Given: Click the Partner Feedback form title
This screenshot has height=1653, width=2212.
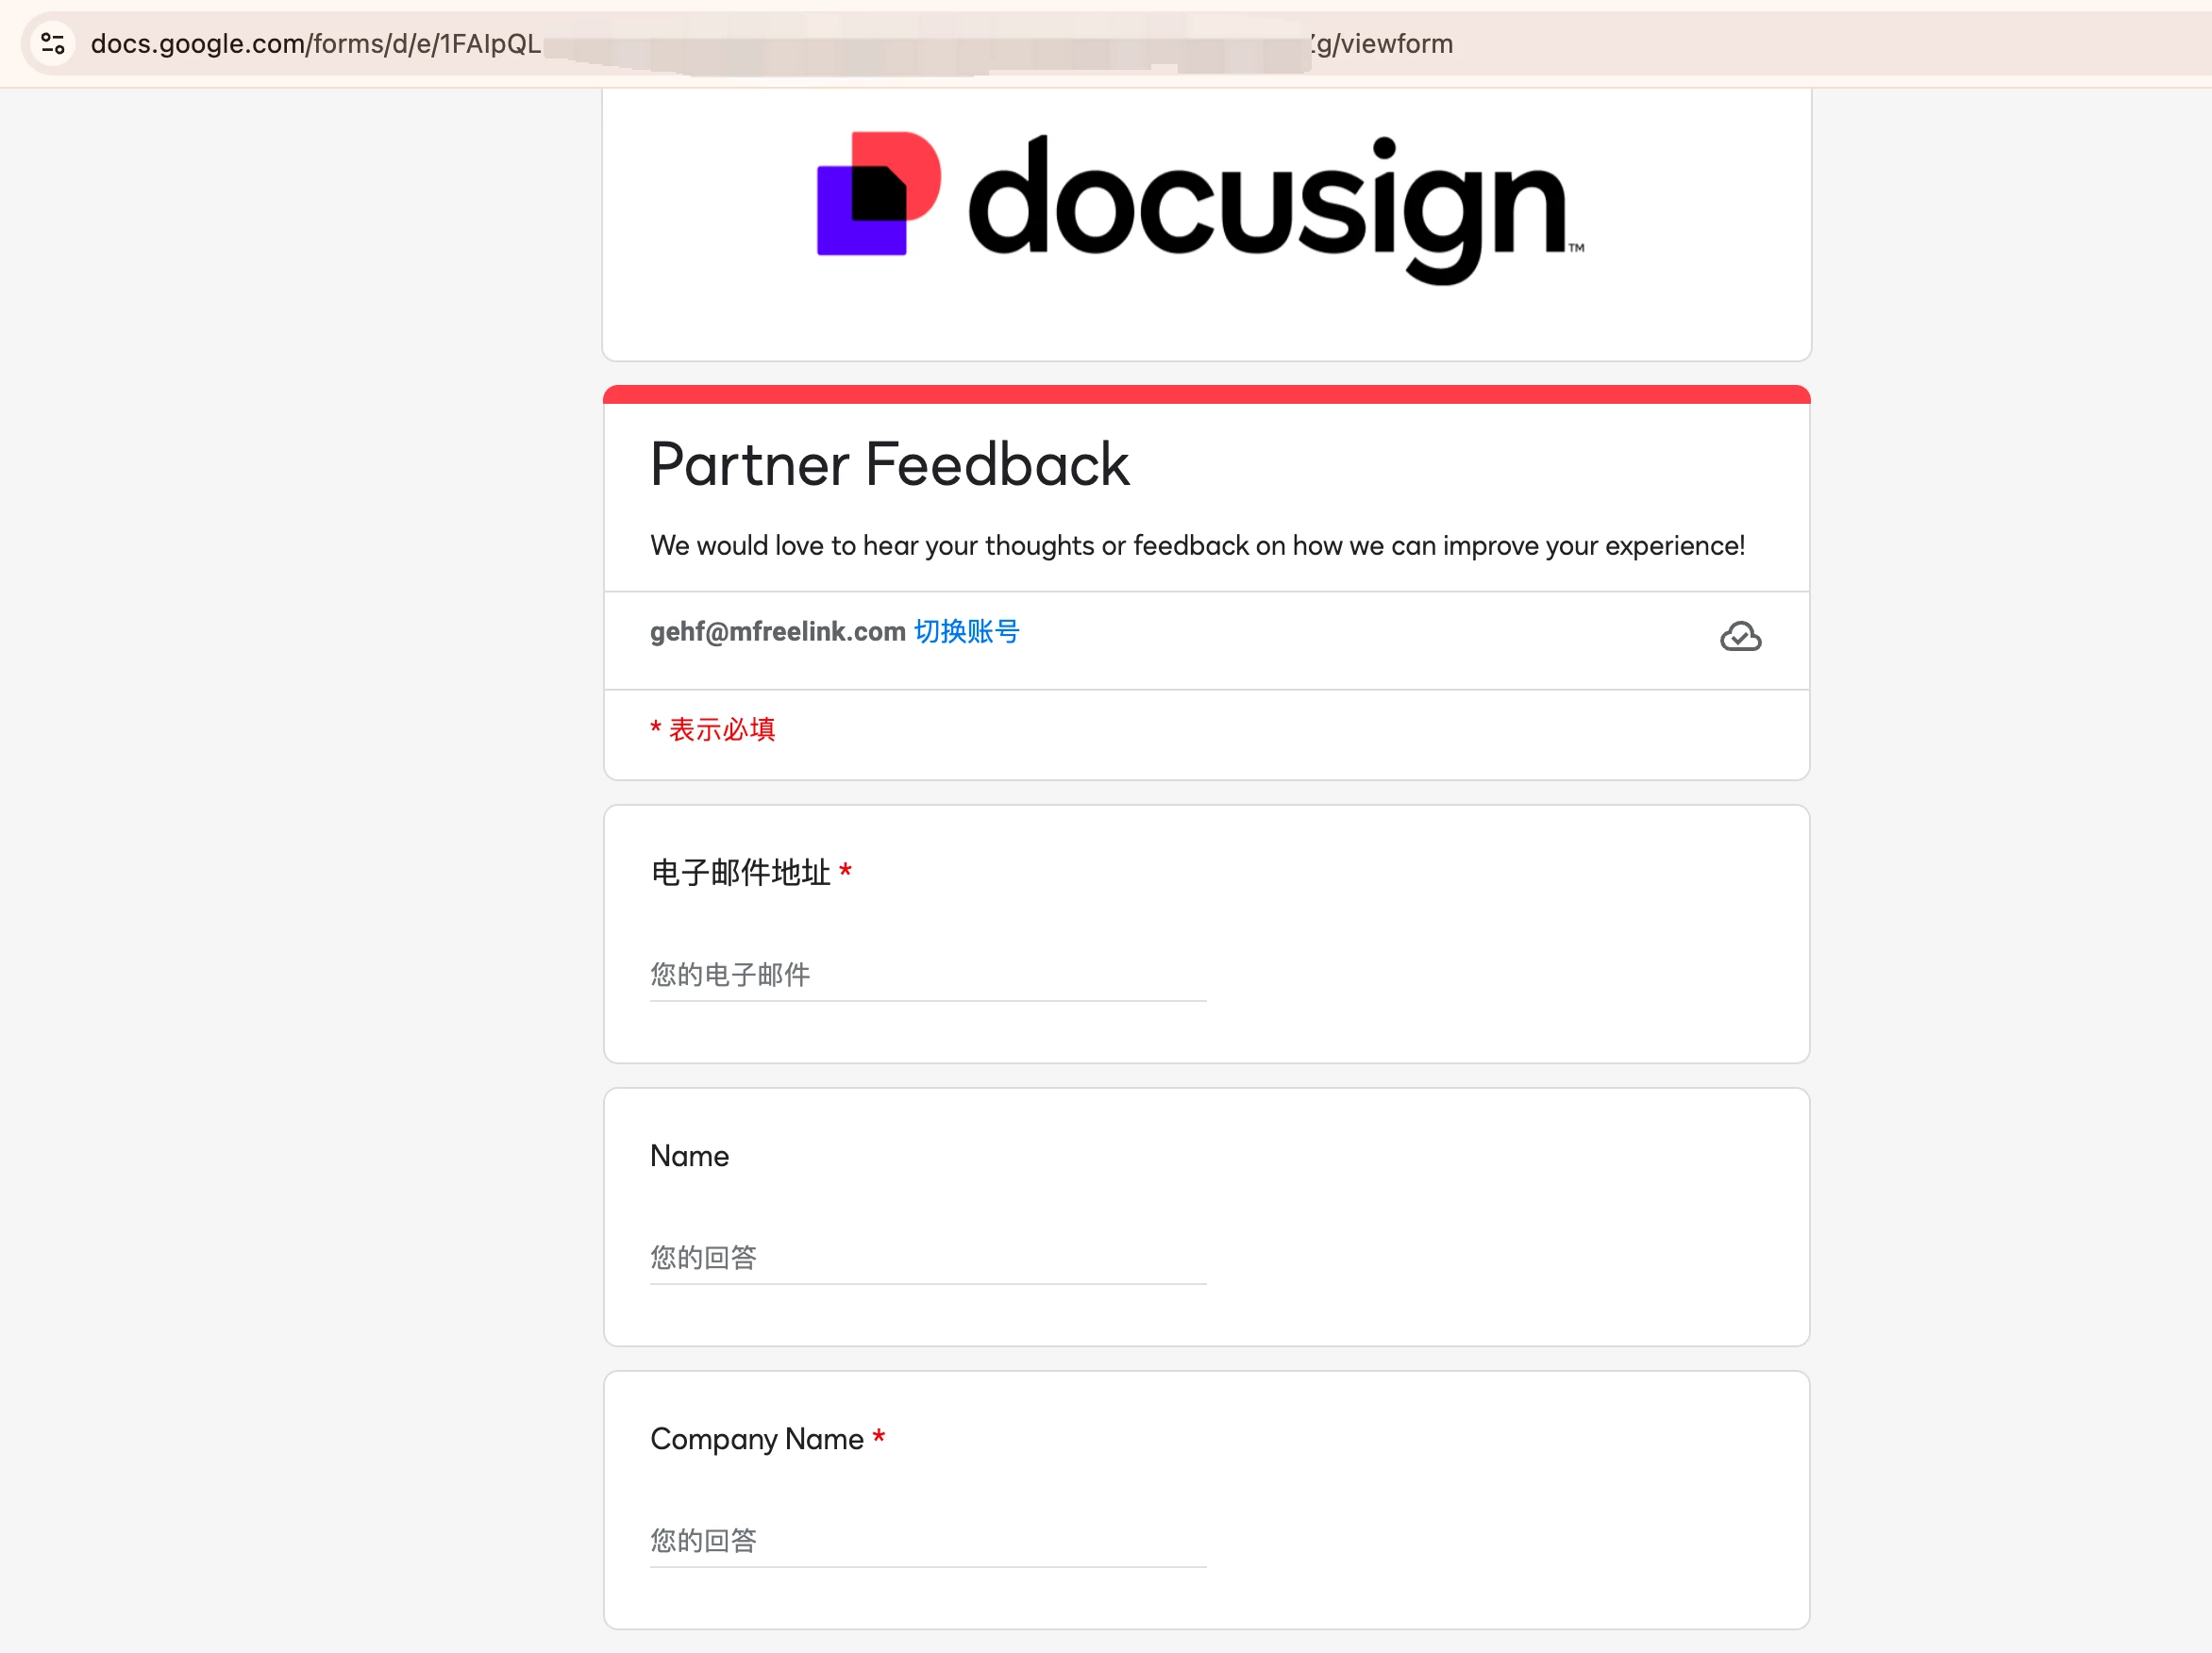Looking at the screenshot, I should [890, 465].
